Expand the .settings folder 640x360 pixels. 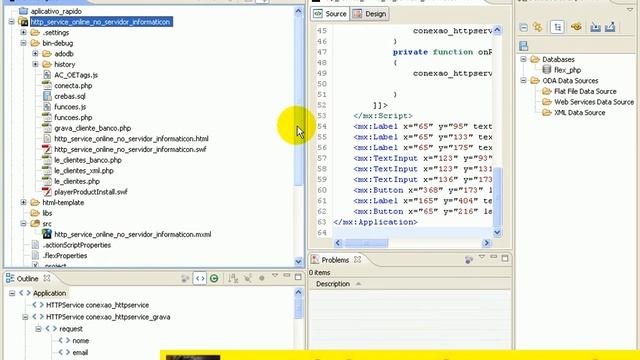coord(23,32)
